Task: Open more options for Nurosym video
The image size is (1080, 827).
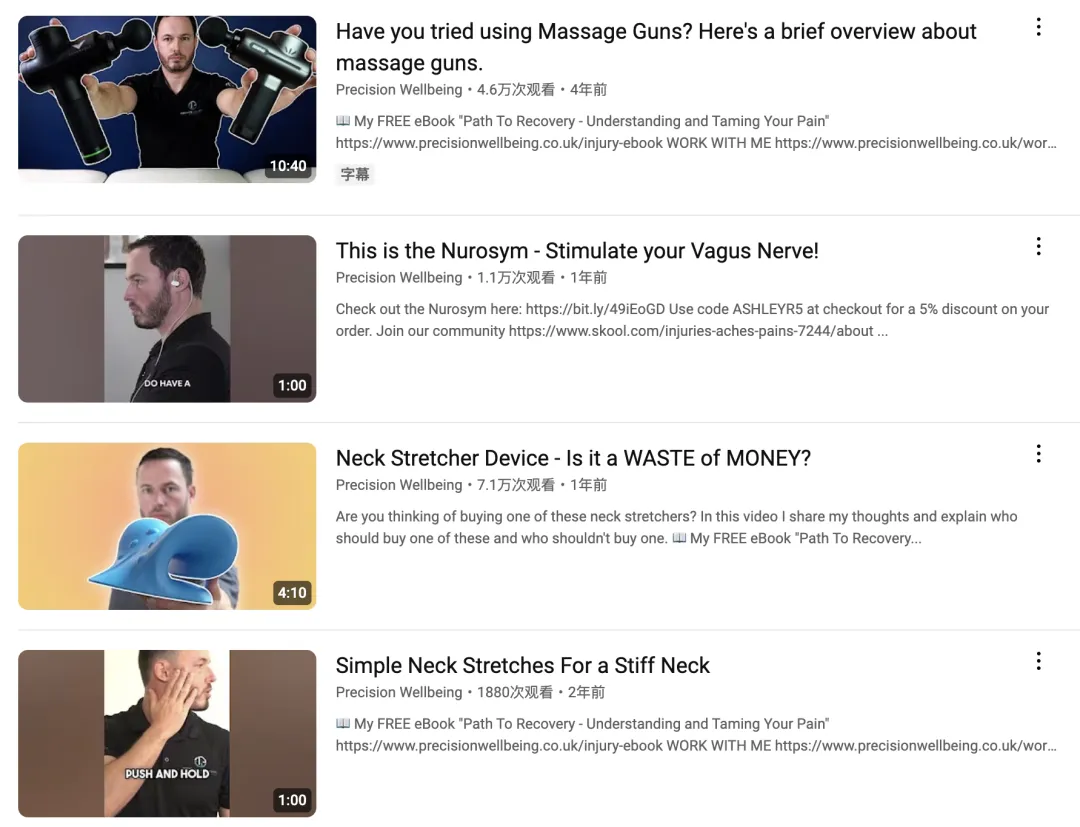Action: click(x=1038, y=247)
